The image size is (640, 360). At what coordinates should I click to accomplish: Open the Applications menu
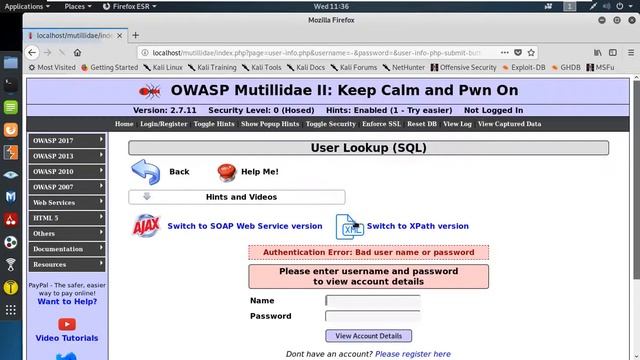pyautogui.click(x=27, y=6)
